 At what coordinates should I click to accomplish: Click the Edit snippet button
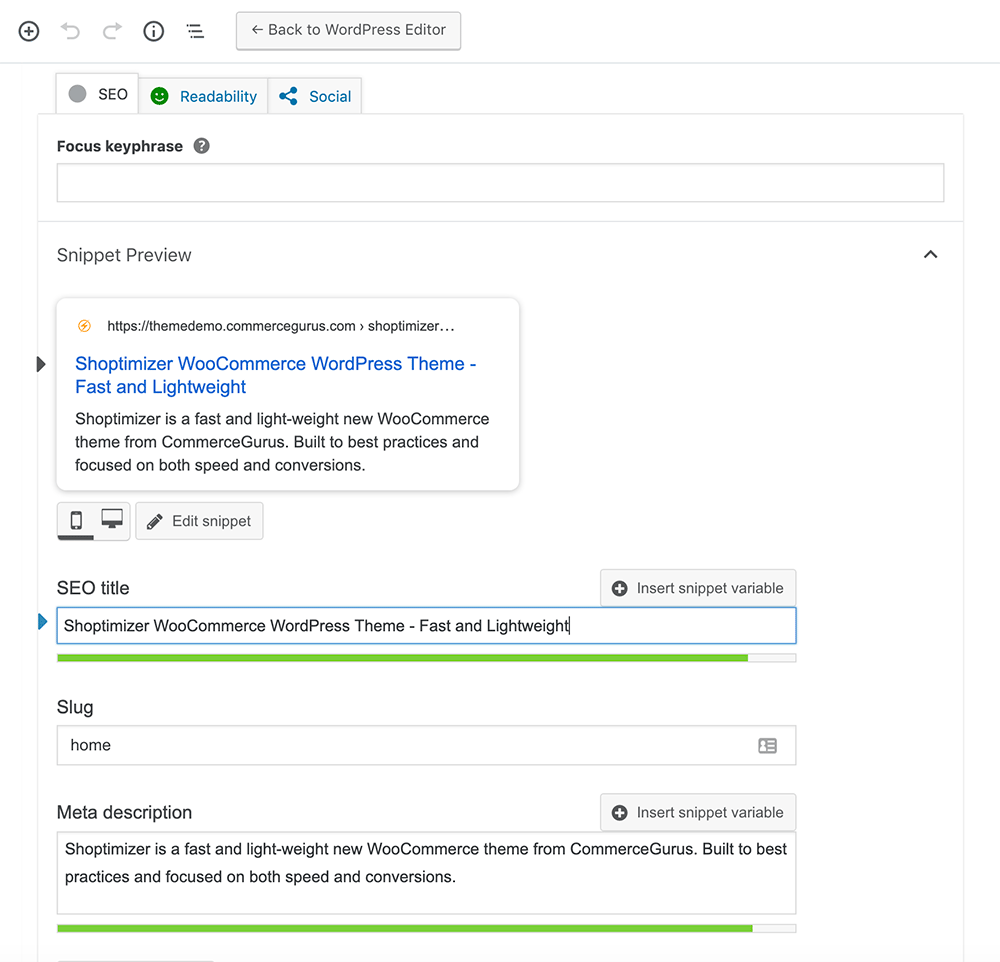199,521
